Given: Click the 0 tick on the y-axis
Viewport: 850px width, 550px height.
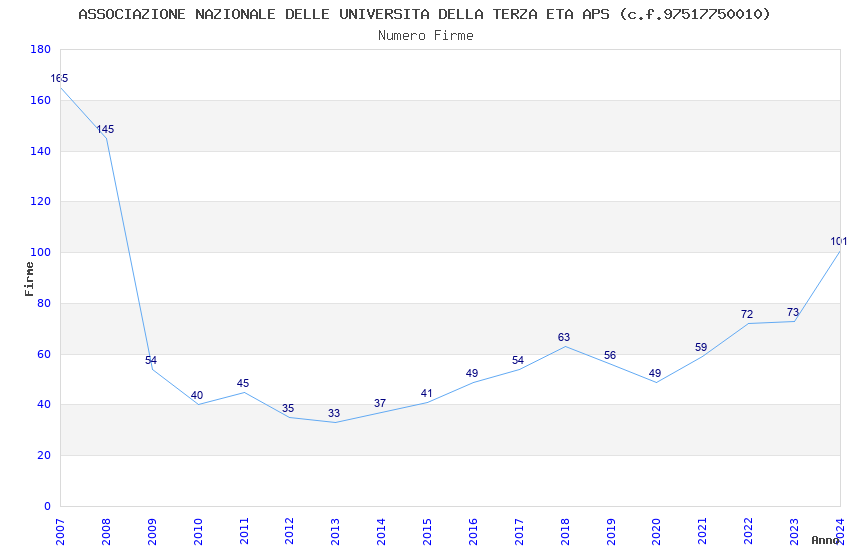Looking at the screenshot, I should [48, 506].
